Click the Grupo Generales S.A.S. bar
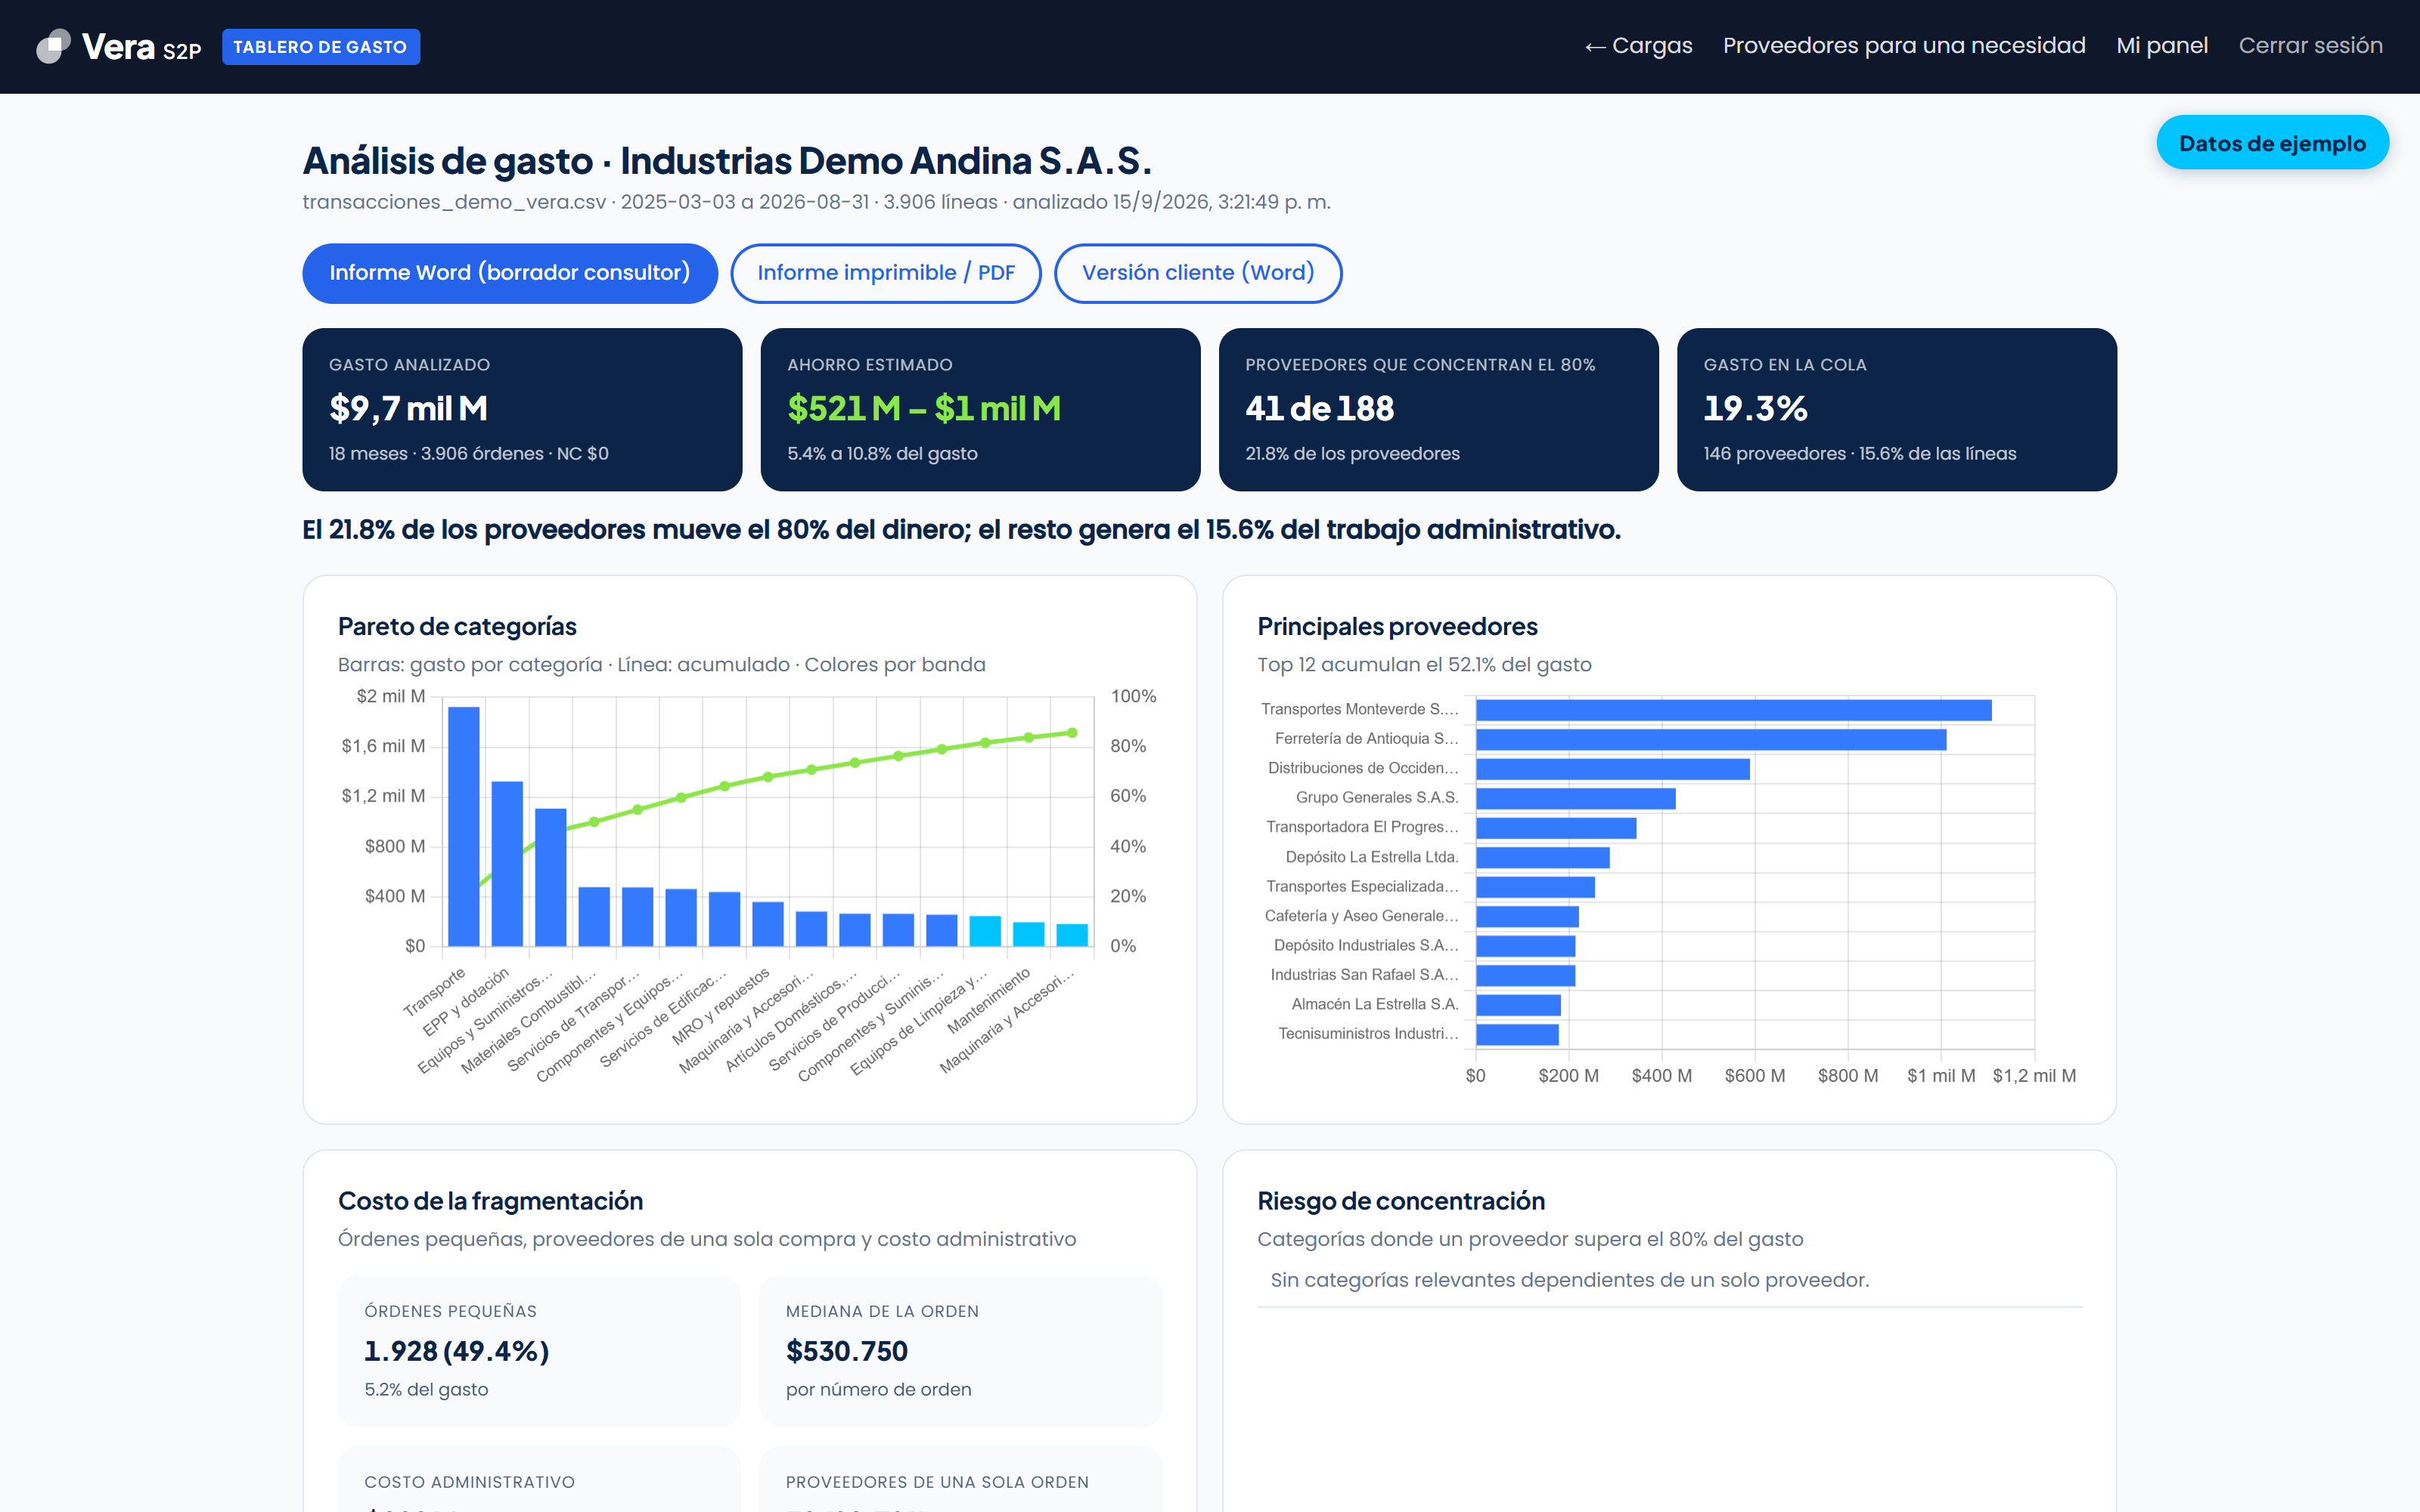The height and width of the screenshot is (1512, 2420). pyautogui.click(x=1576, y=799)
